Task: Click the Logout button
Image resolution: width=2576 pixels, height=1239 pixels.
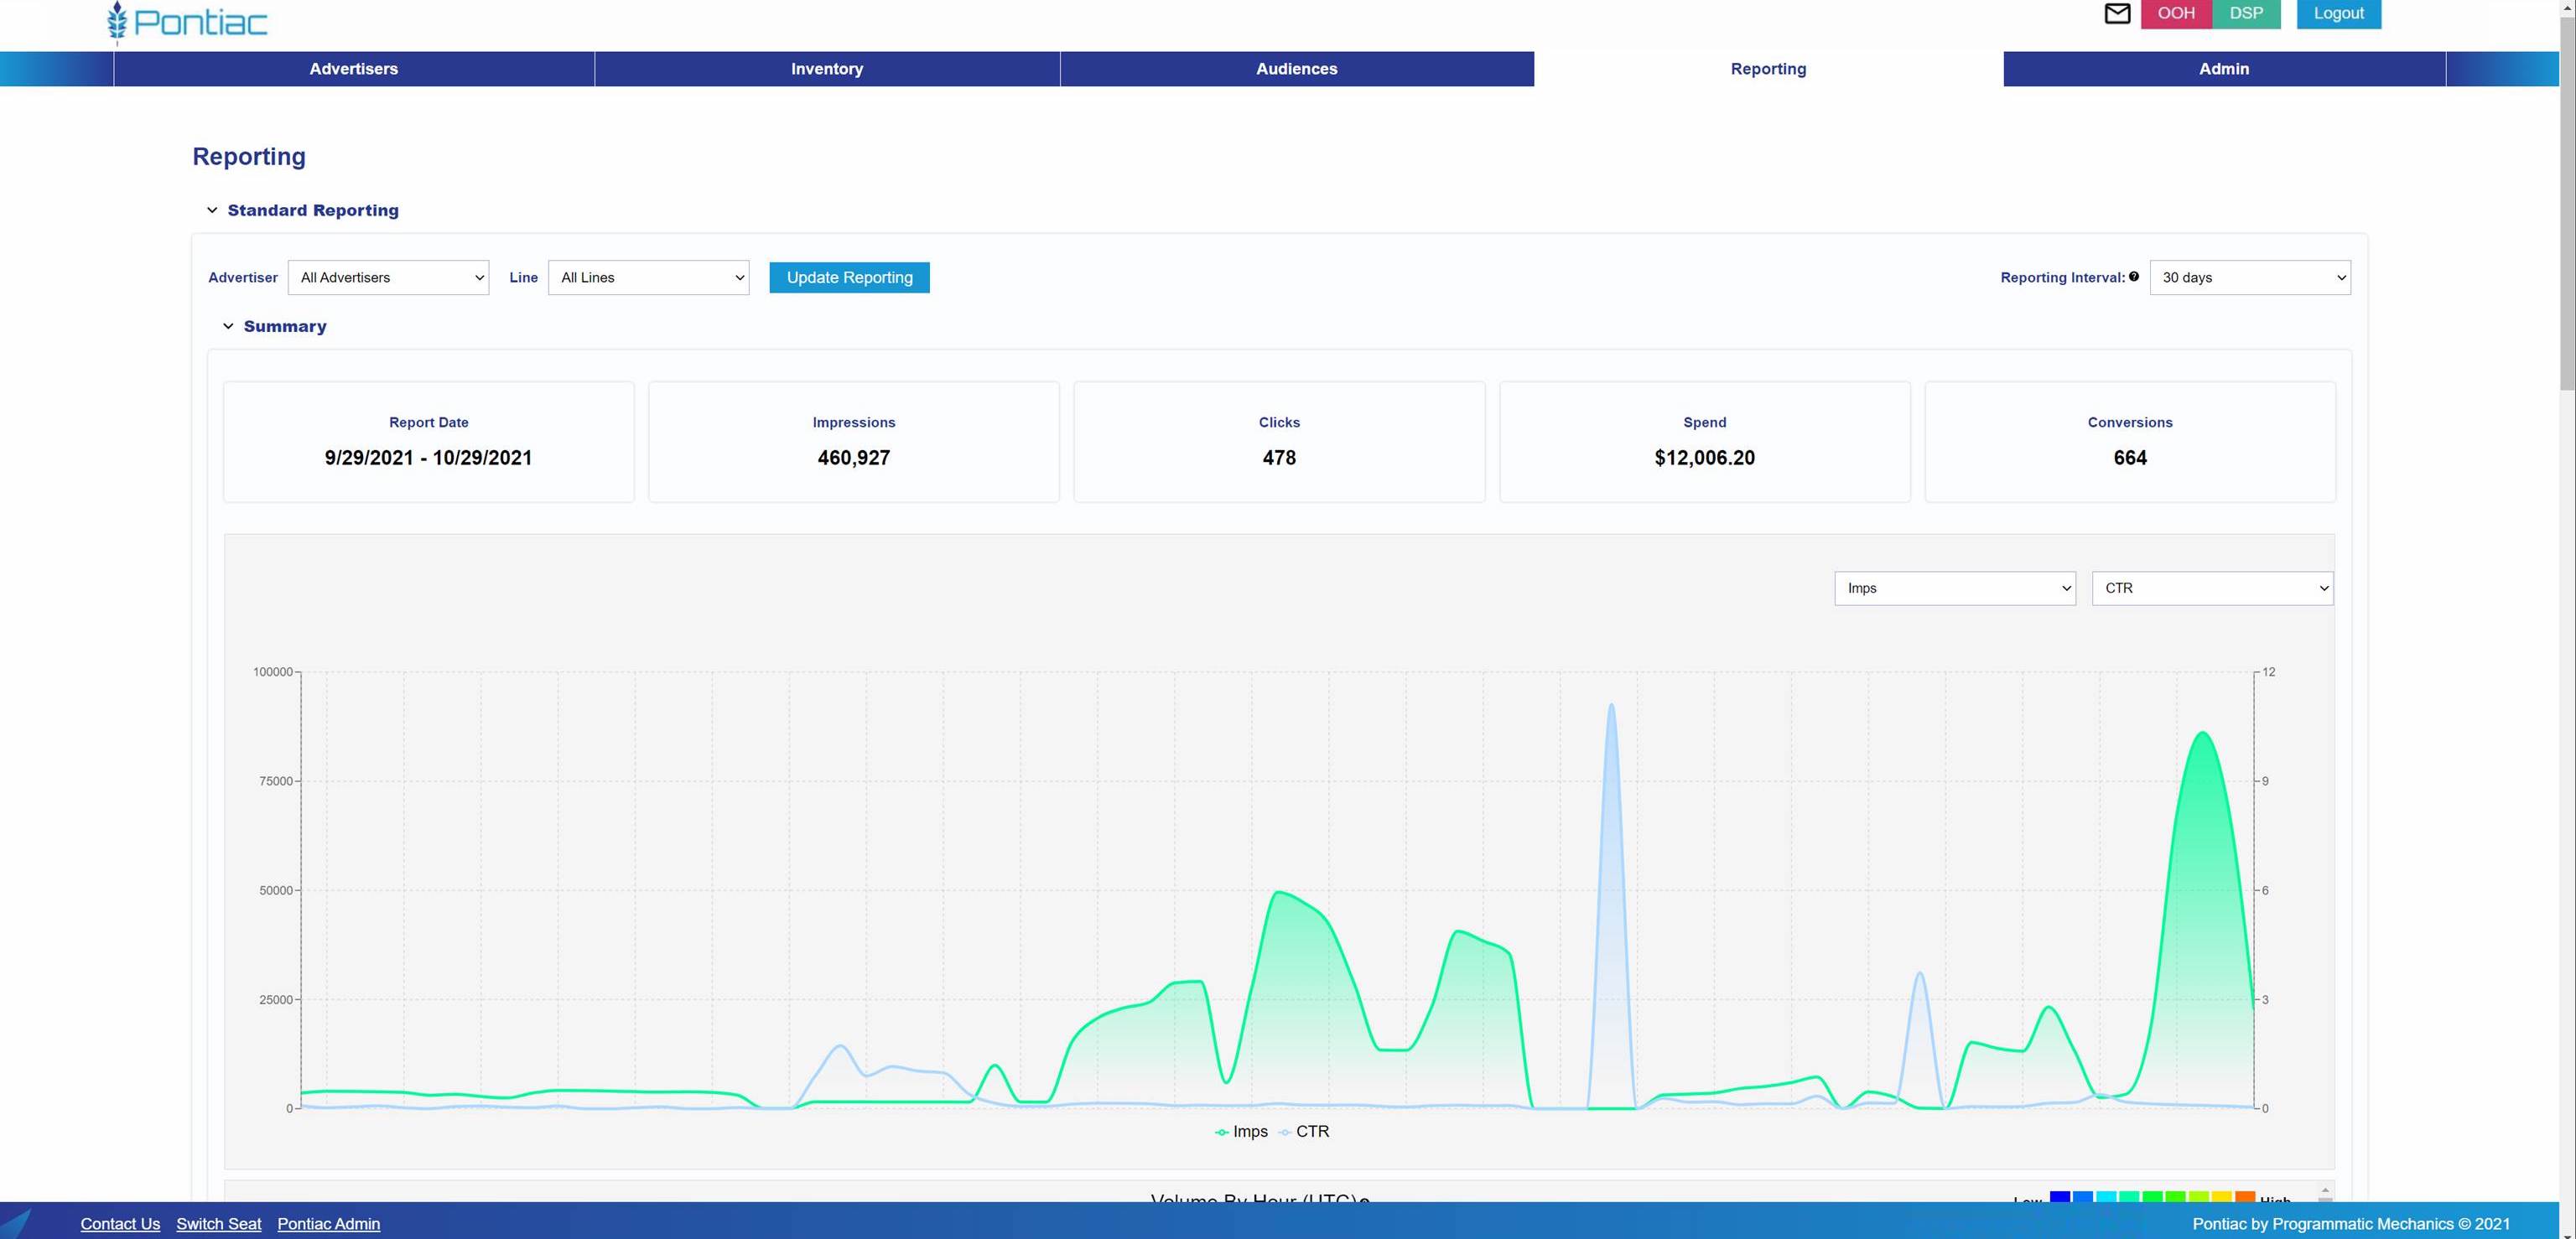Action: (2338, 13)
